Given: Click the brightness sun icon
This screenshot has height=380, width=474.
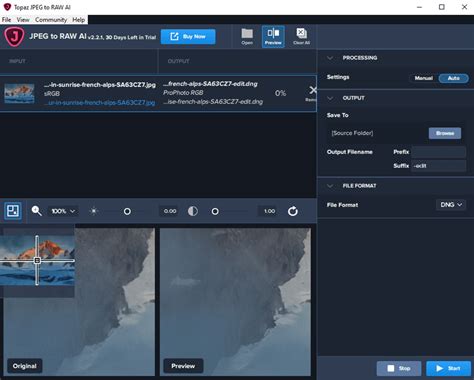Looking at the screenshot, I should [94, 211].
